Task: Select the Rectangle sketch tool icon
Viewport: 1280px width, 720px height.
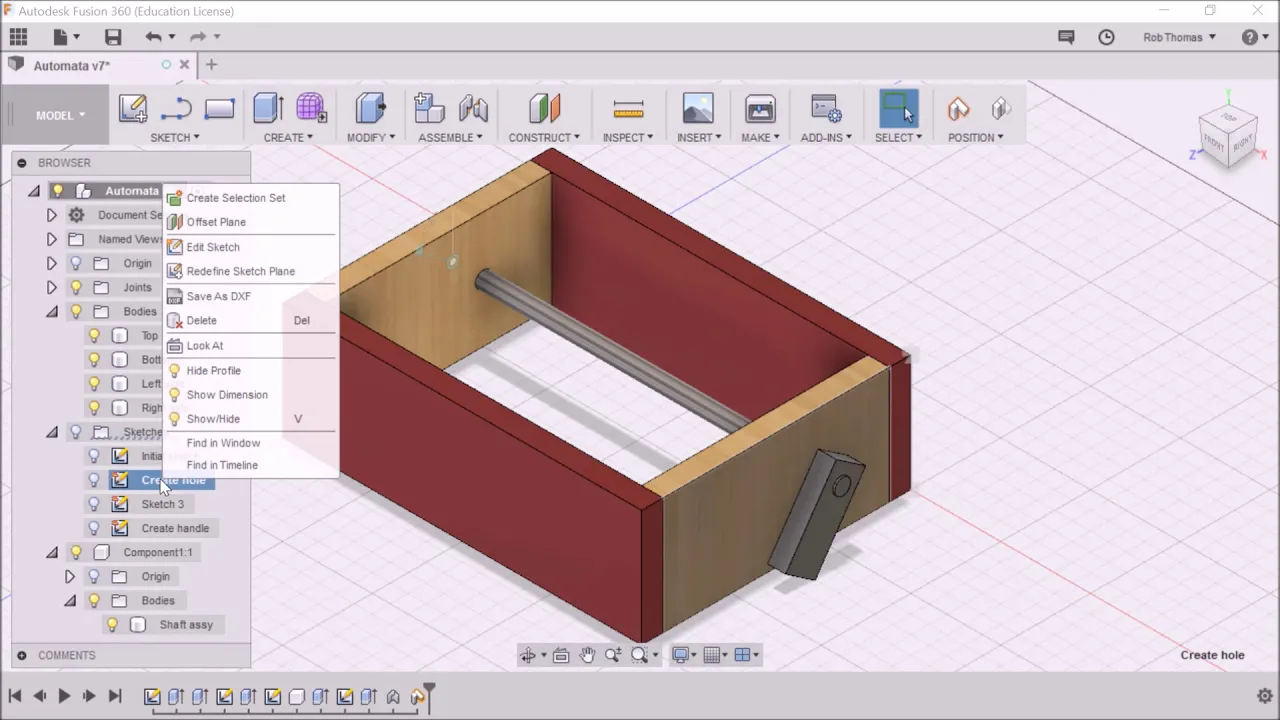Action: click(219, 108)
